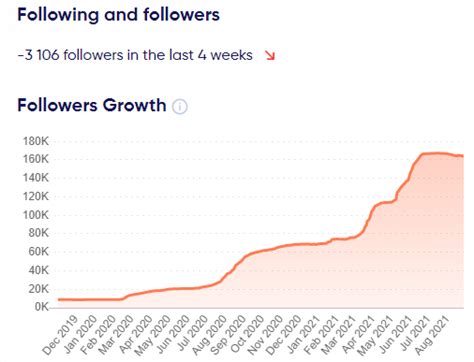Click the 100K y-axis label
Screen dimensions: 474x362
36,215
